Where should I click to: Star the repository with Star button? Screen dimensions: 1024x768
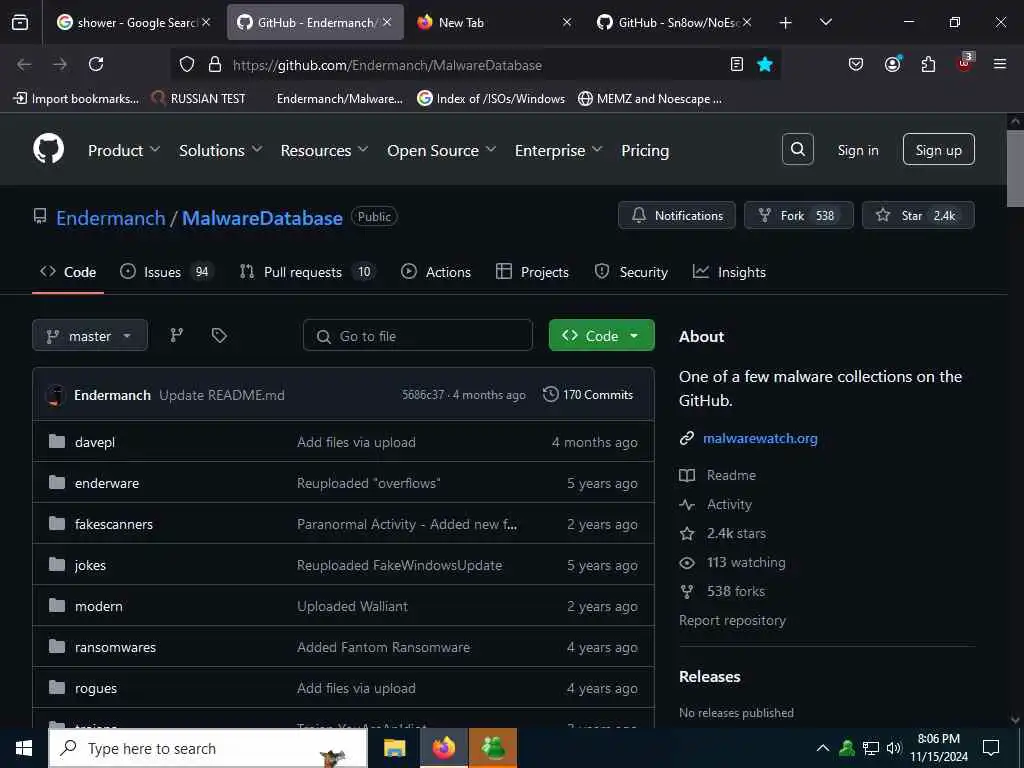tap(918, 216)
